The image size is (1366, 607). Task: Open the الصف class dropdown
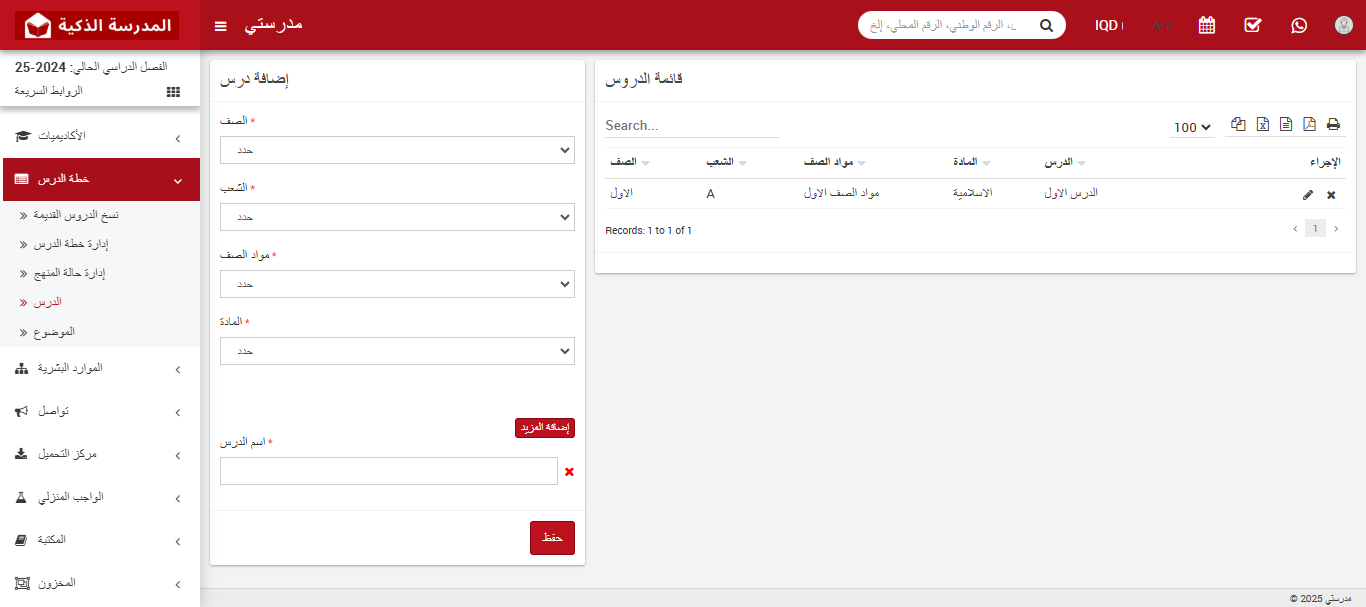(397, 150)
